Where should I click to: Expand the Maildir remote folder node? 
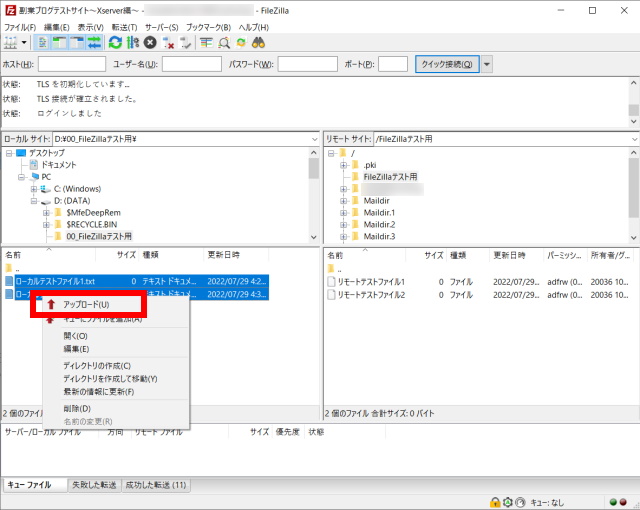click(343, 200)
